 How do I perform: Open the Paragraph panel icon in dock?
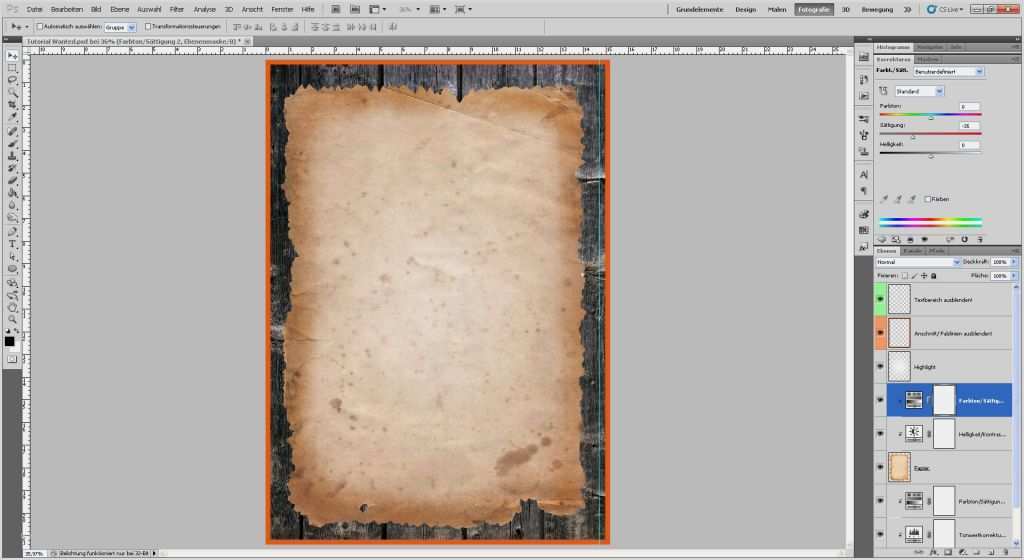pyautogui.click(x=863, y=191)
